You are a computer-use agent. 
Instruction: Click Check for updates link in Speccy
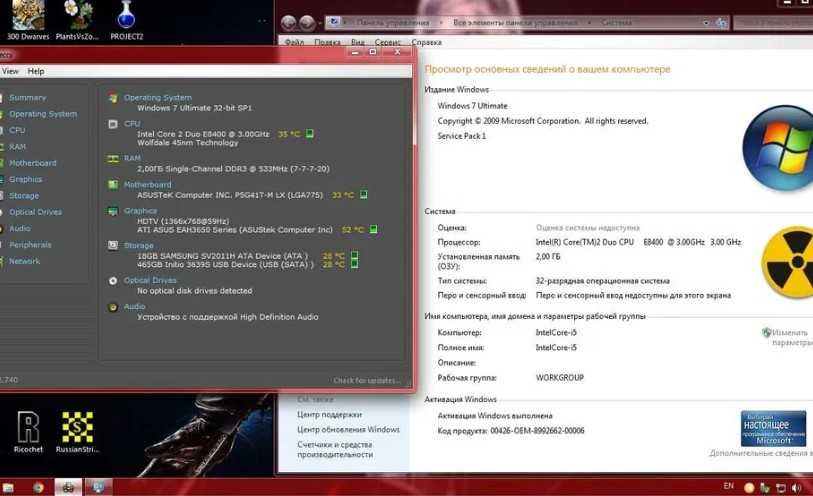point(367,380)
